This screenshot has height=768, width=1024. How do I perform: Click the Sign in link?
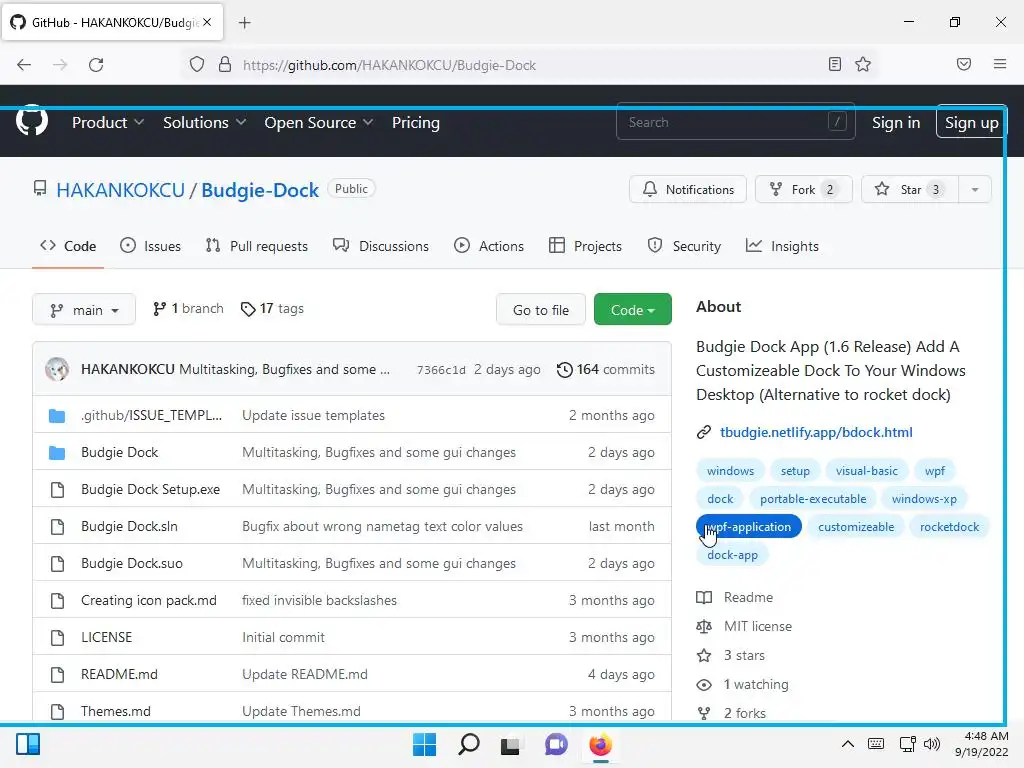[x=895, y=122]
